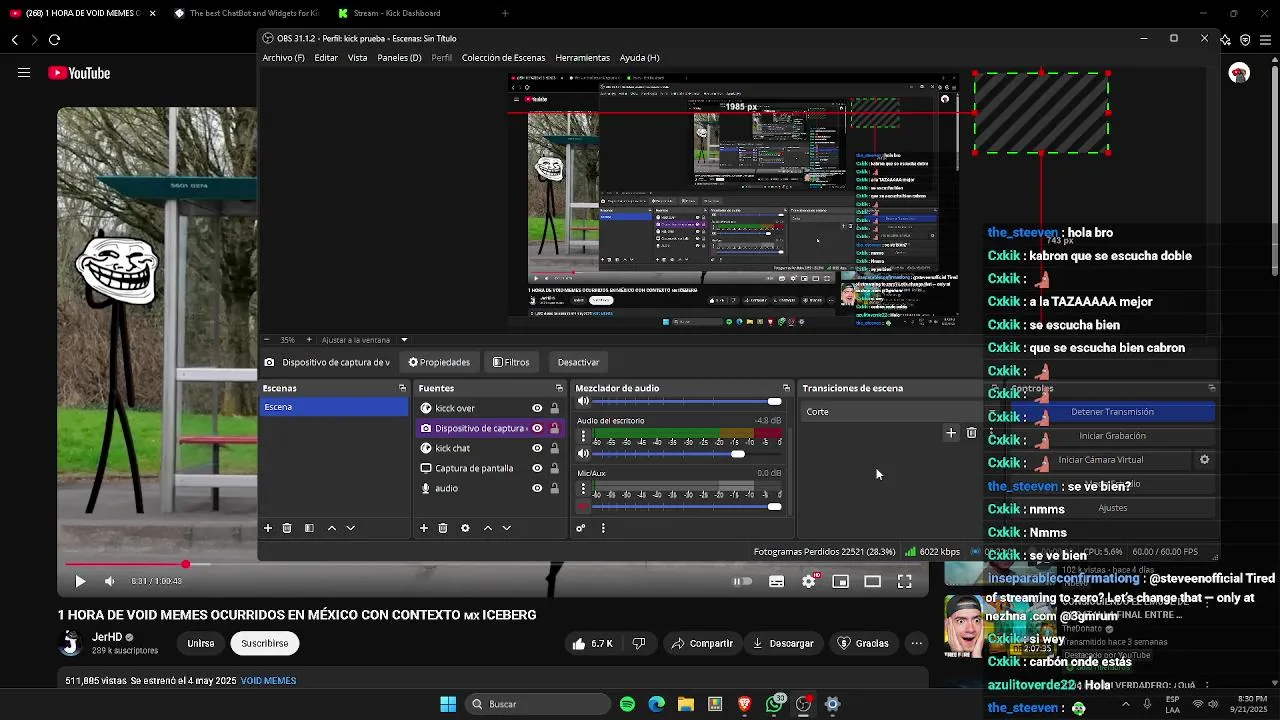
Task: Open Colección de Escenas menu
Action: coord(503,58)
